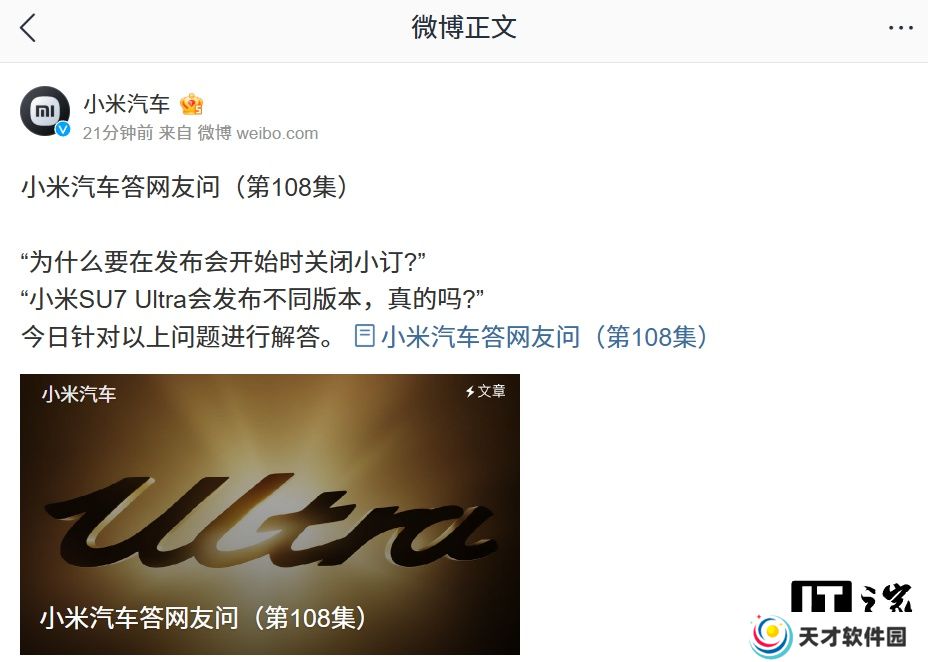
Task: Click the question about 小米SU7 Ultra versions
Action: pyautogui.click(x=252, y=299)
